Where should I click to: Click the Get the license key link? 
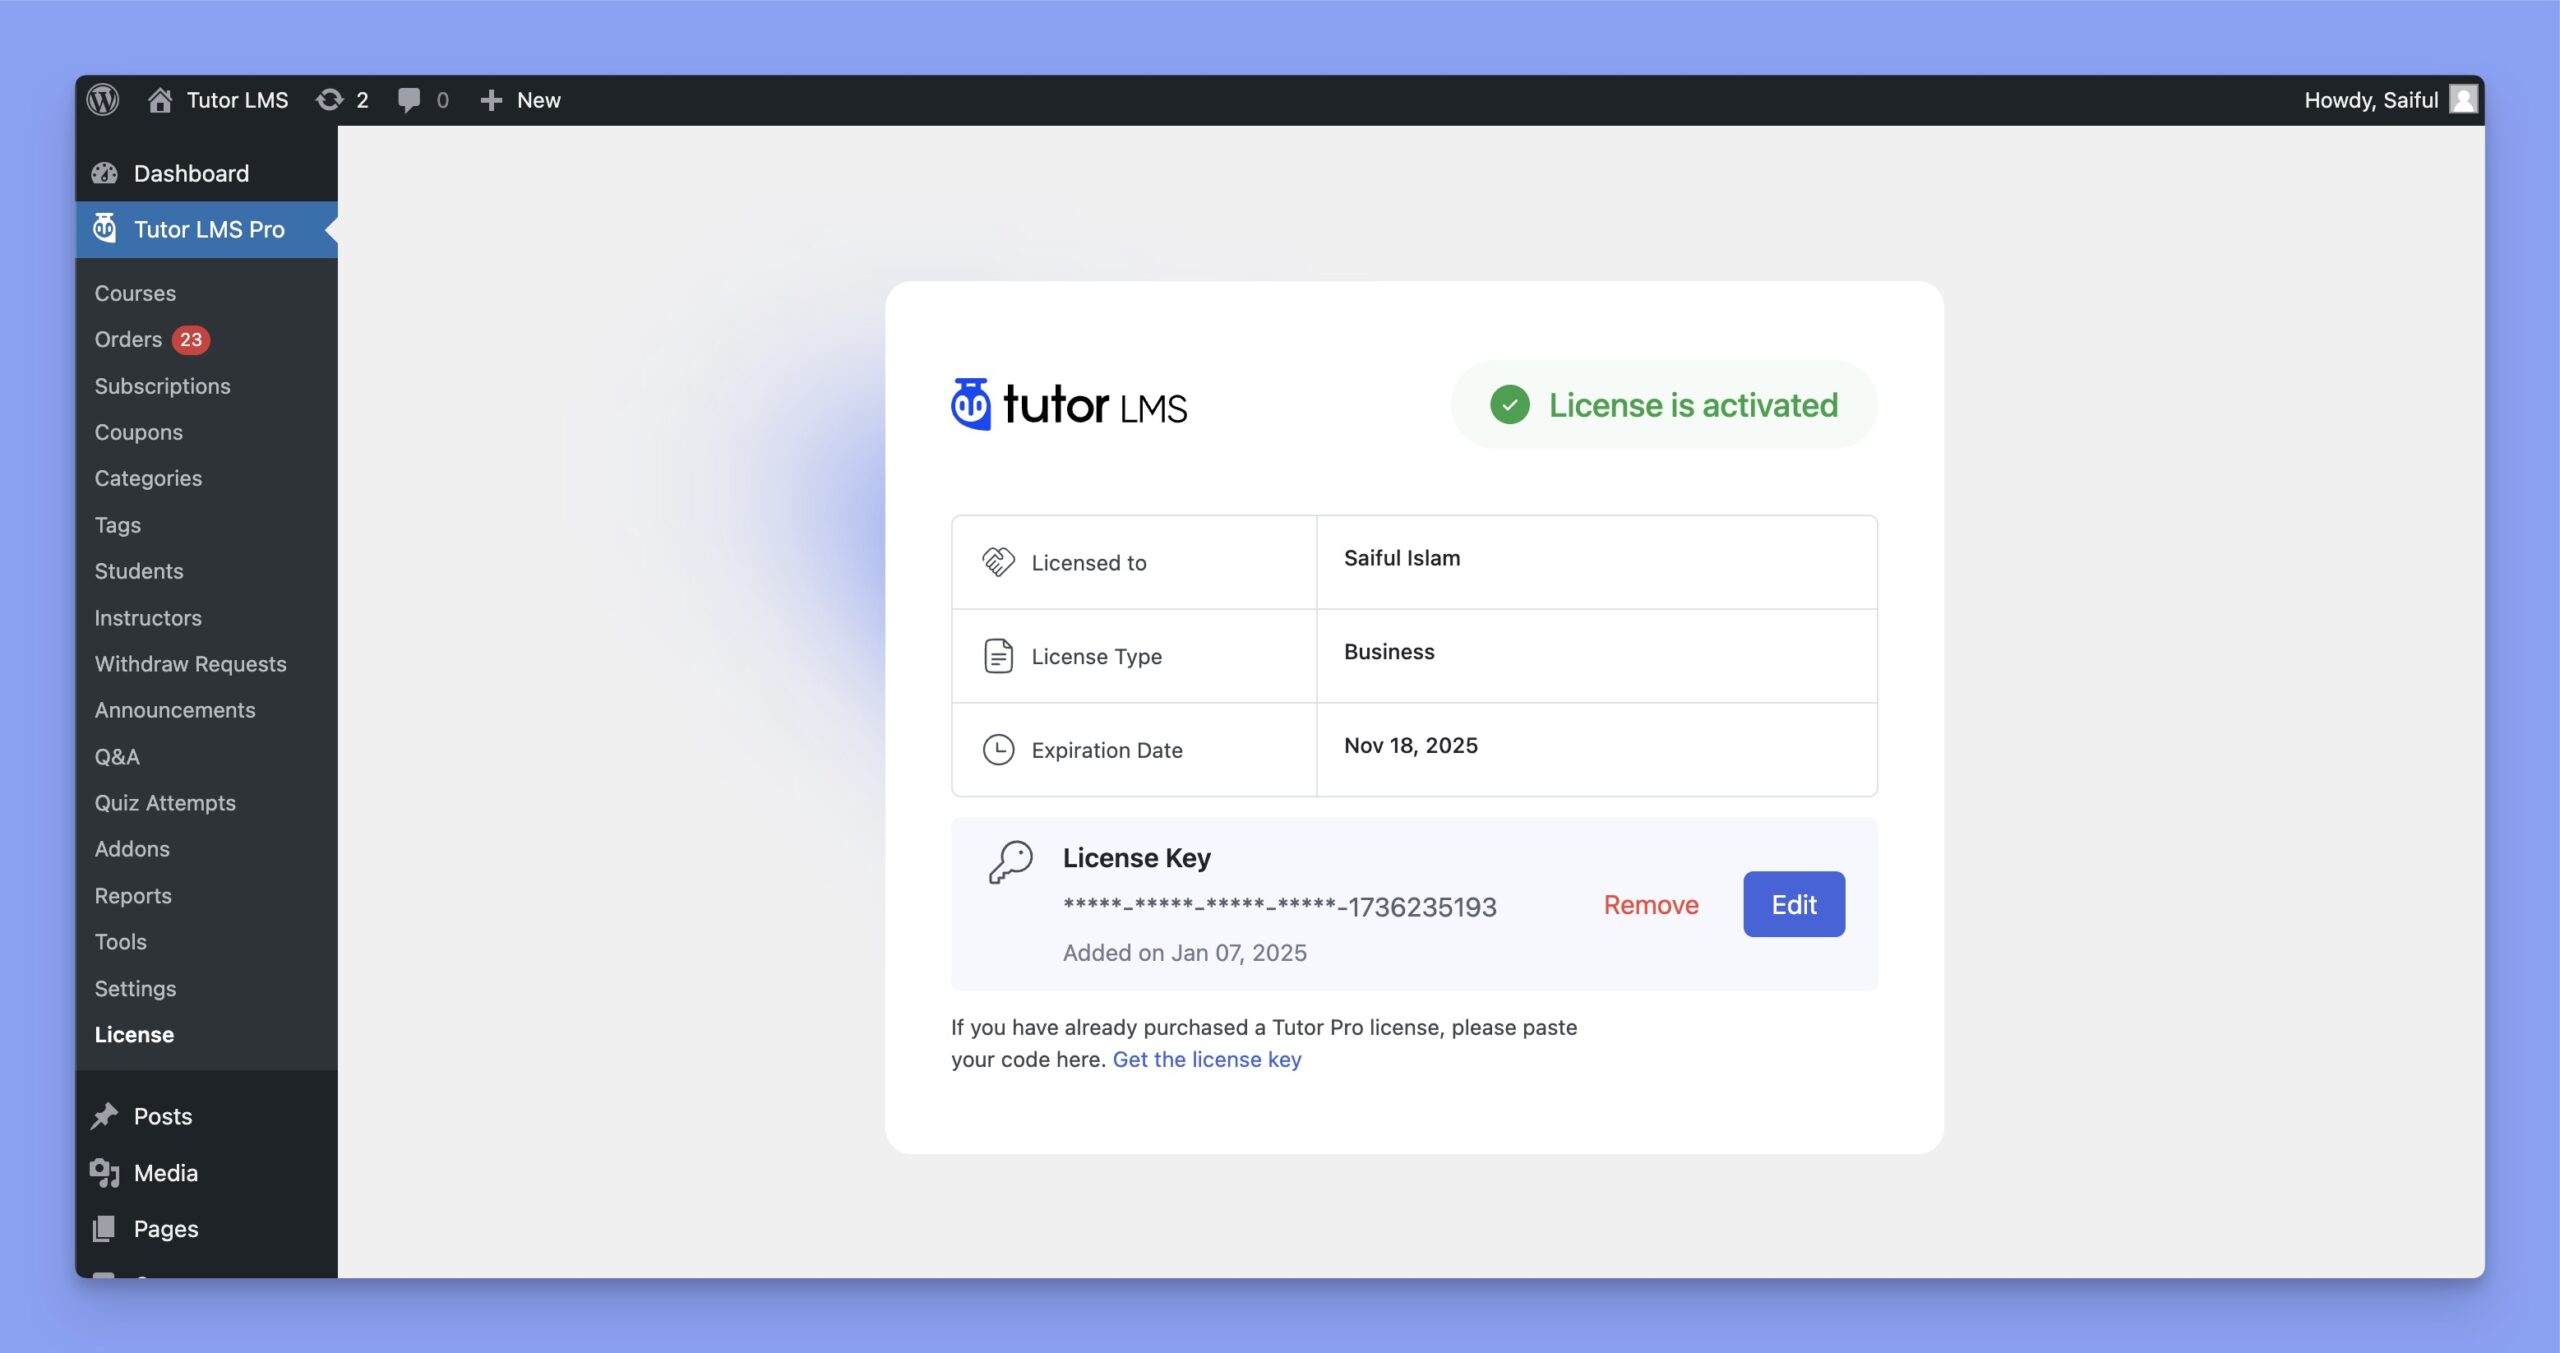click(x=1207, y=1057)
